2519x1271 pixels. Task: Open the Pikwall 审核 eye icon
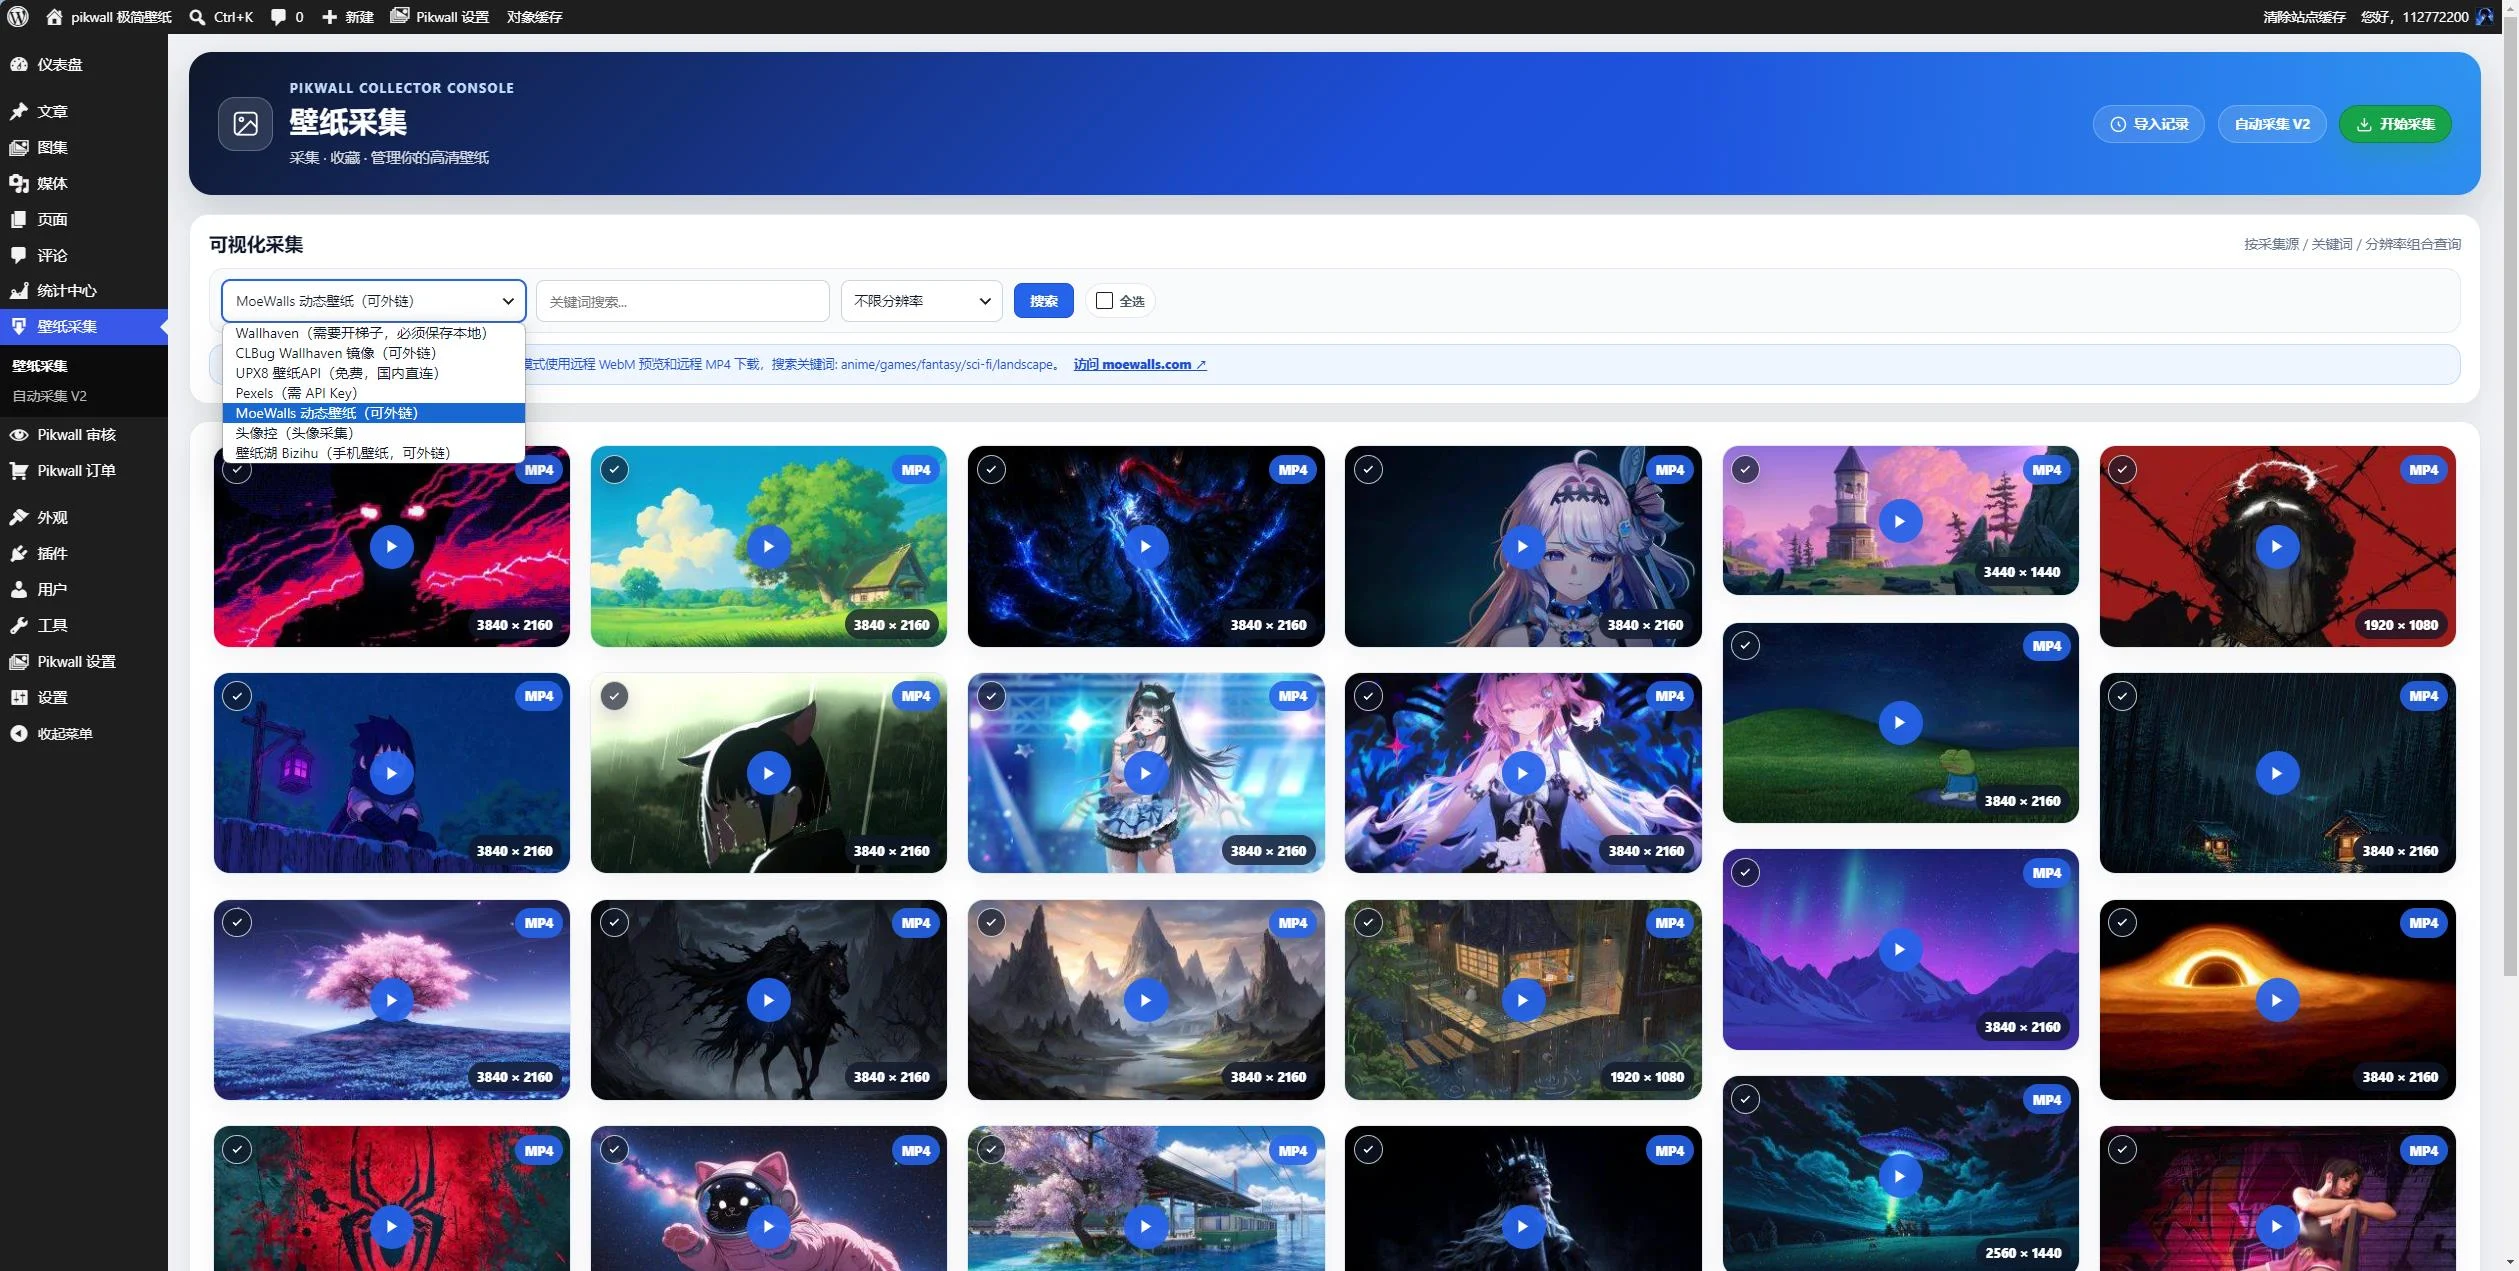click(x=19, y=435)
